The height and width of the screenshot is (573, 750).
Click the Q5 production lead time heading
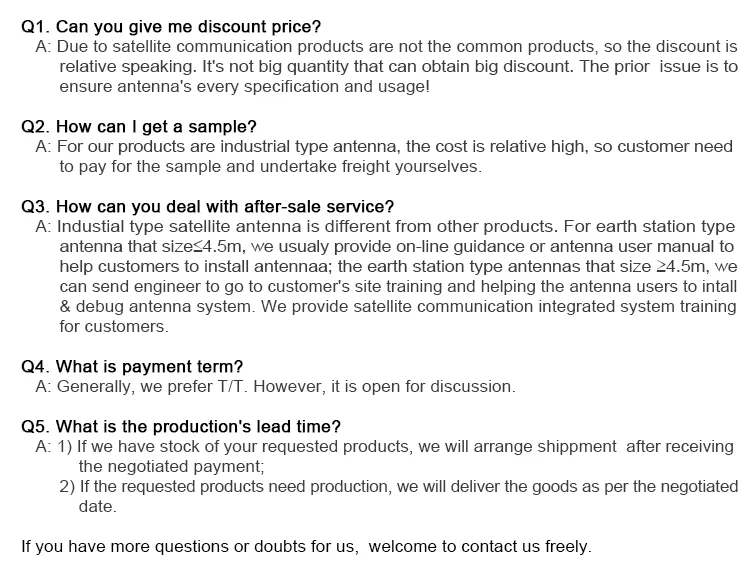(181, 426)
